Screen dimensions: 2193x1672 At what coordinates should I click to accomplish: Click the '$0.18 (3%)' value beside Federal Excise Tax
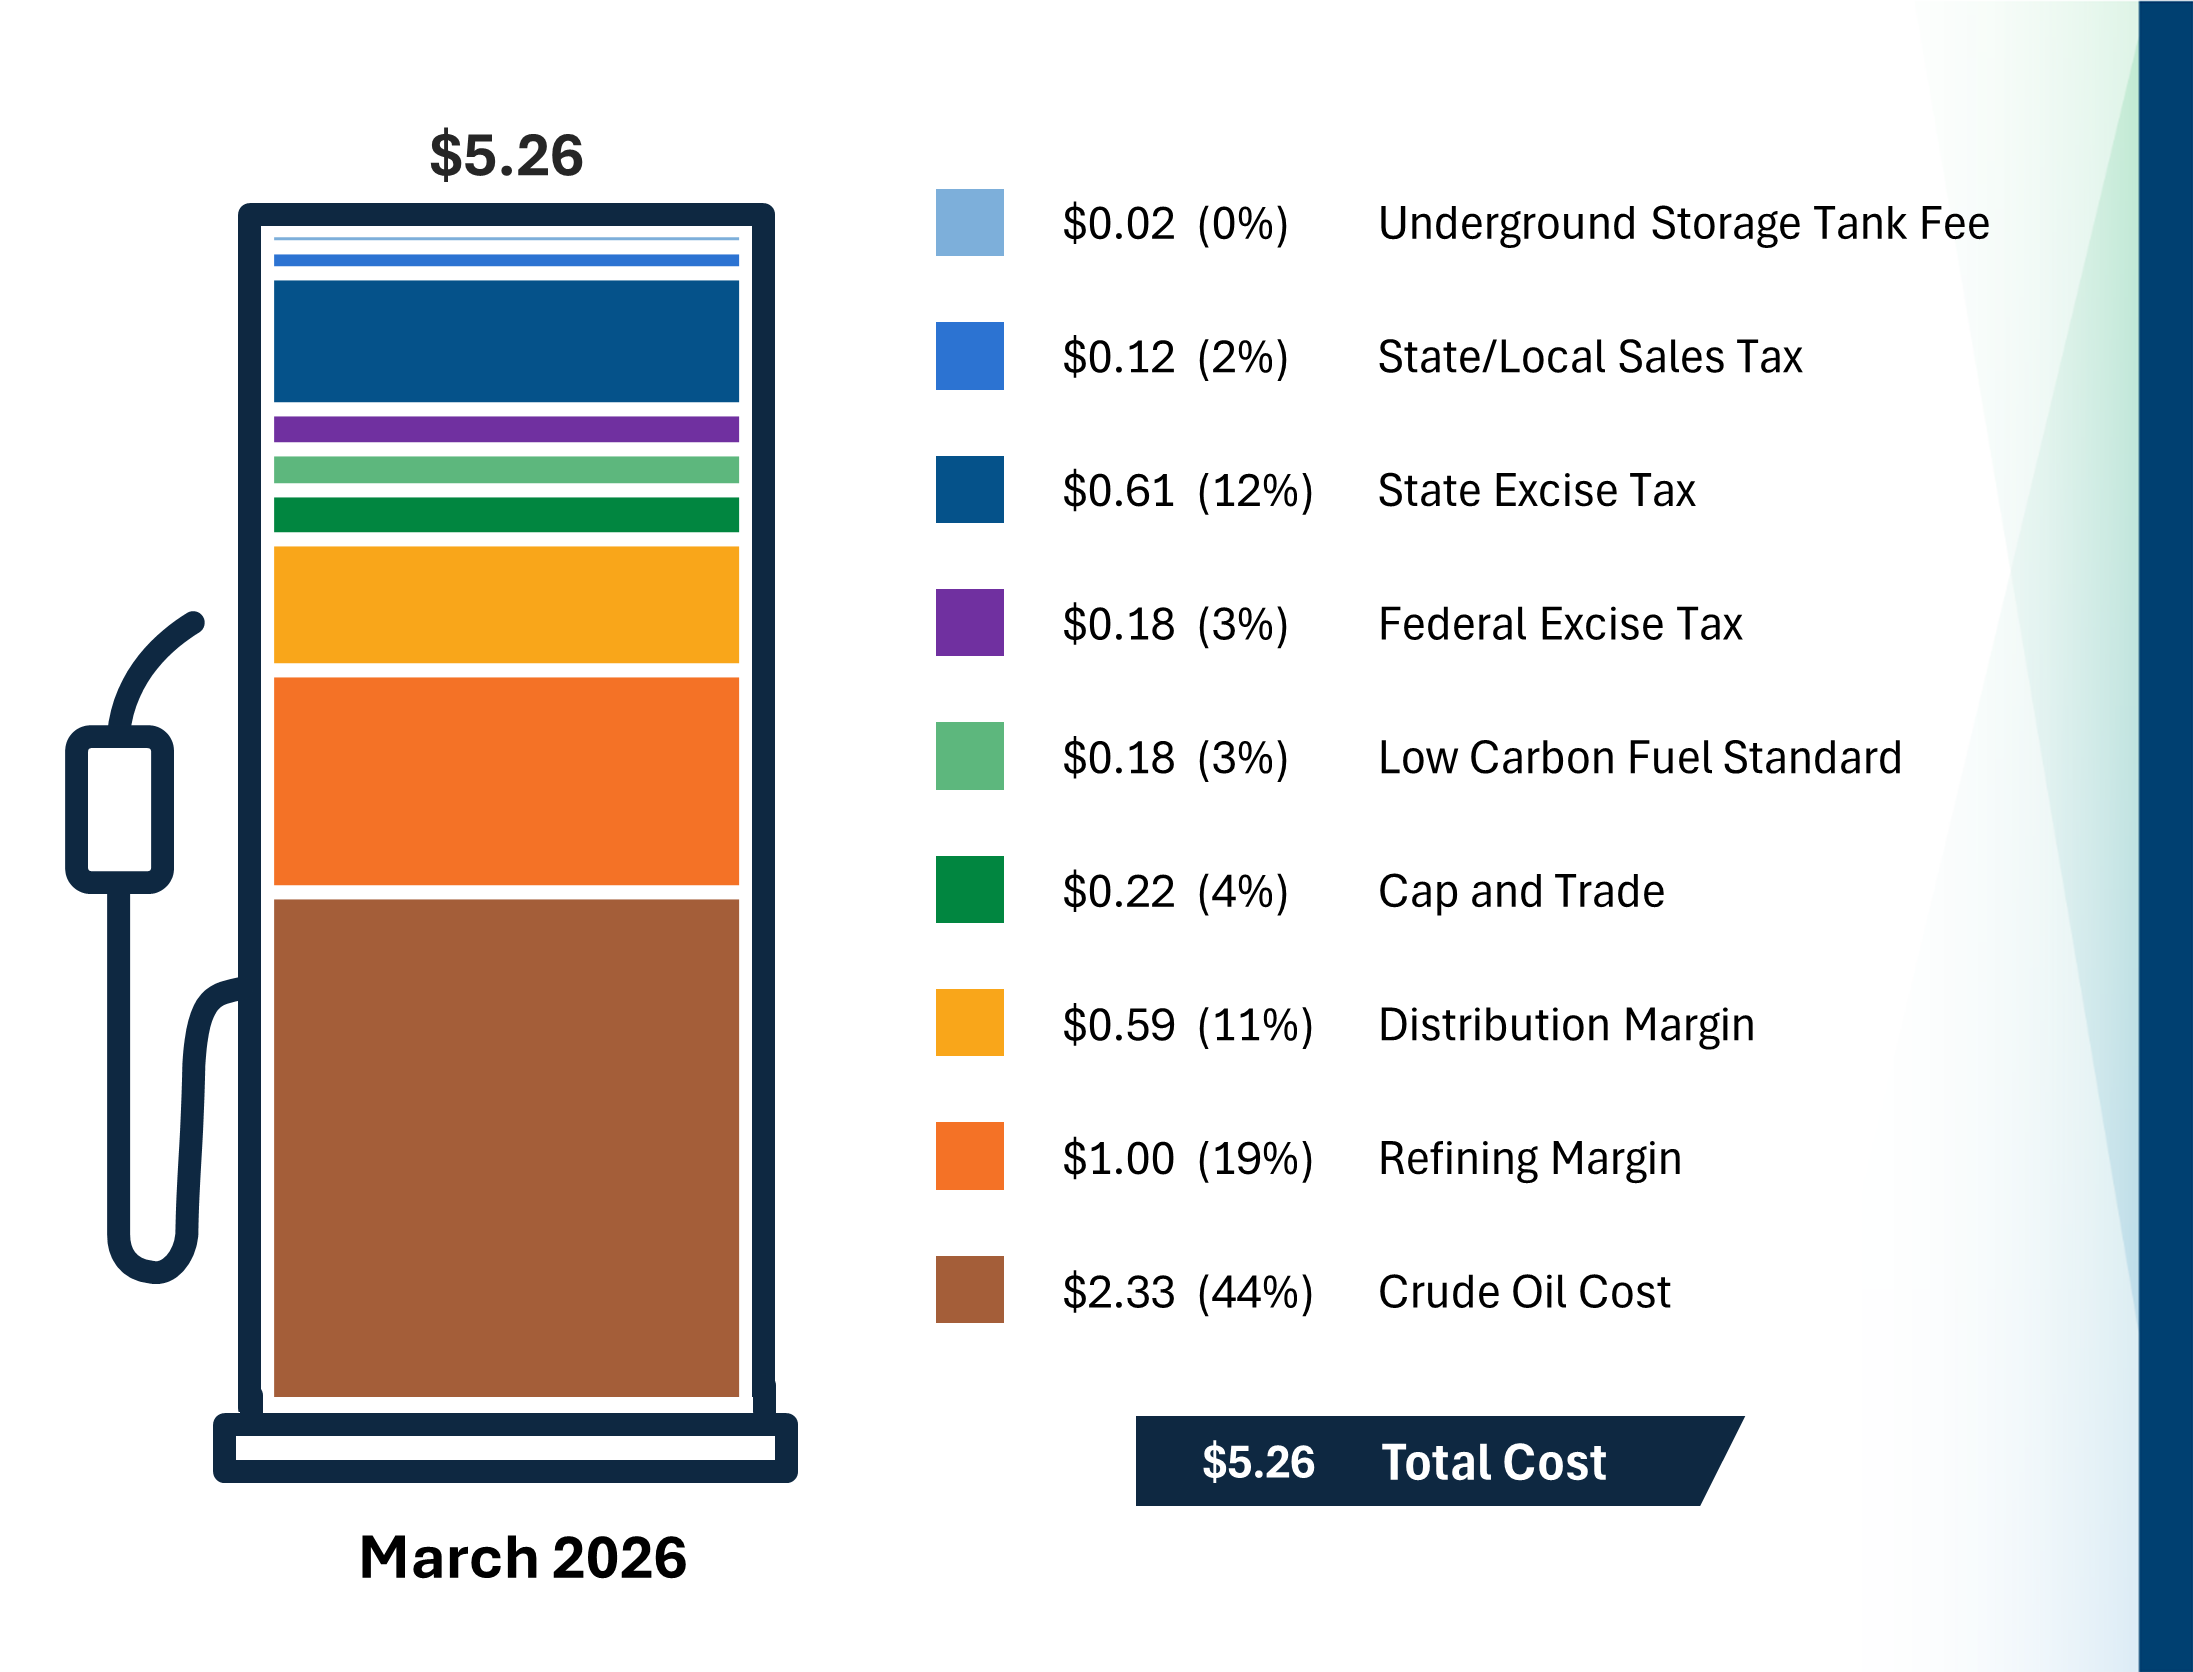(1175, 624)
